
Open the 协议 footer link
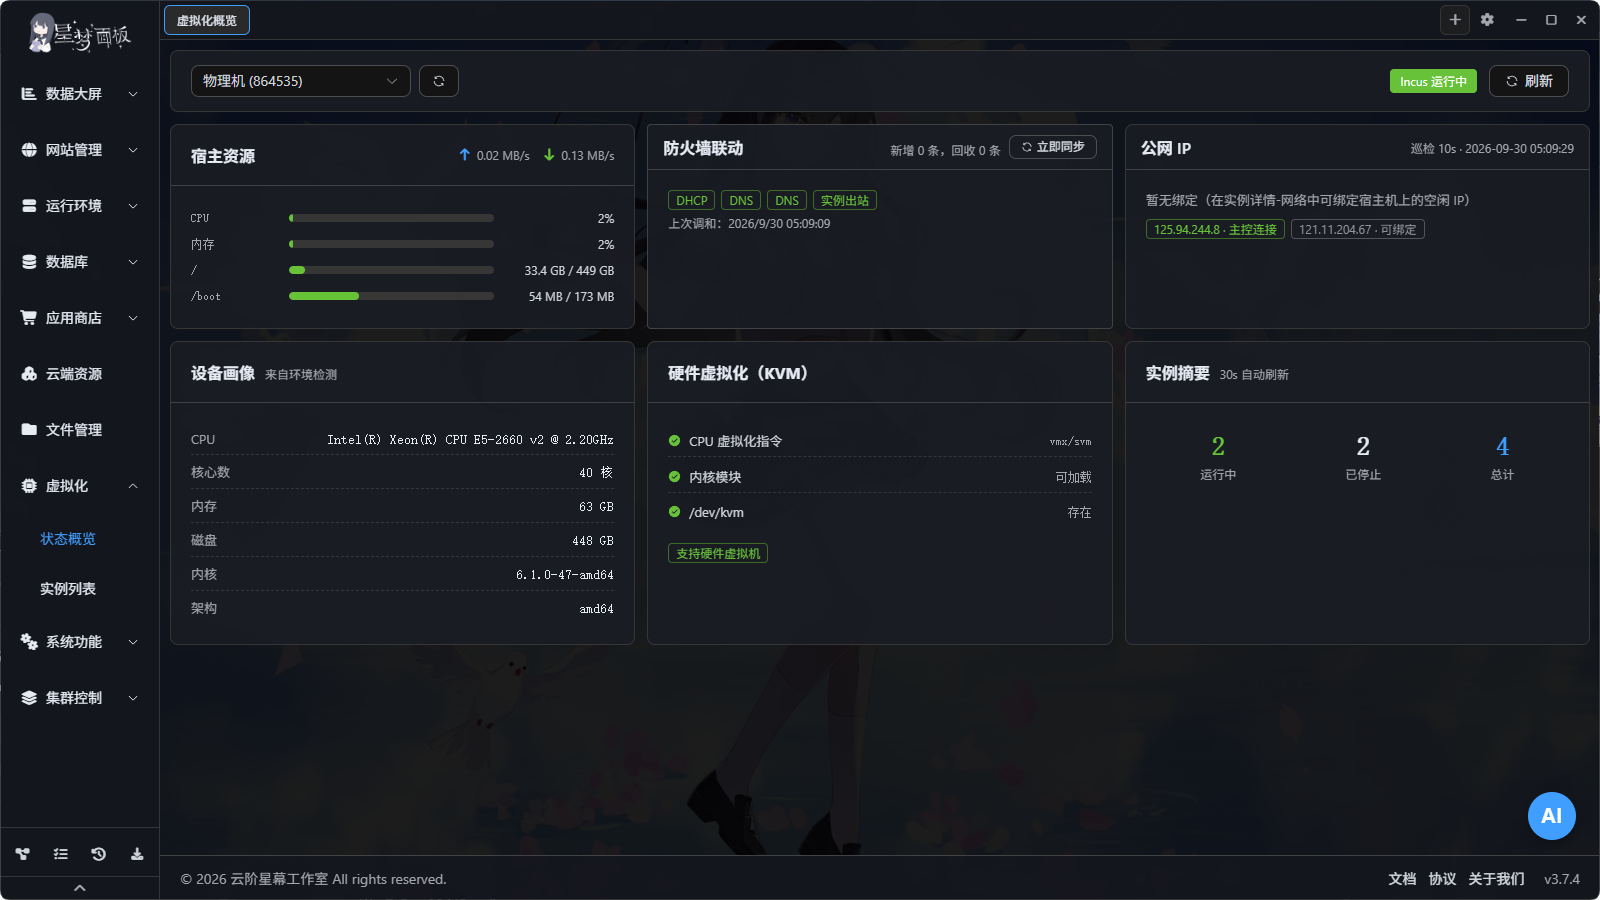[x=1442, y=879]
